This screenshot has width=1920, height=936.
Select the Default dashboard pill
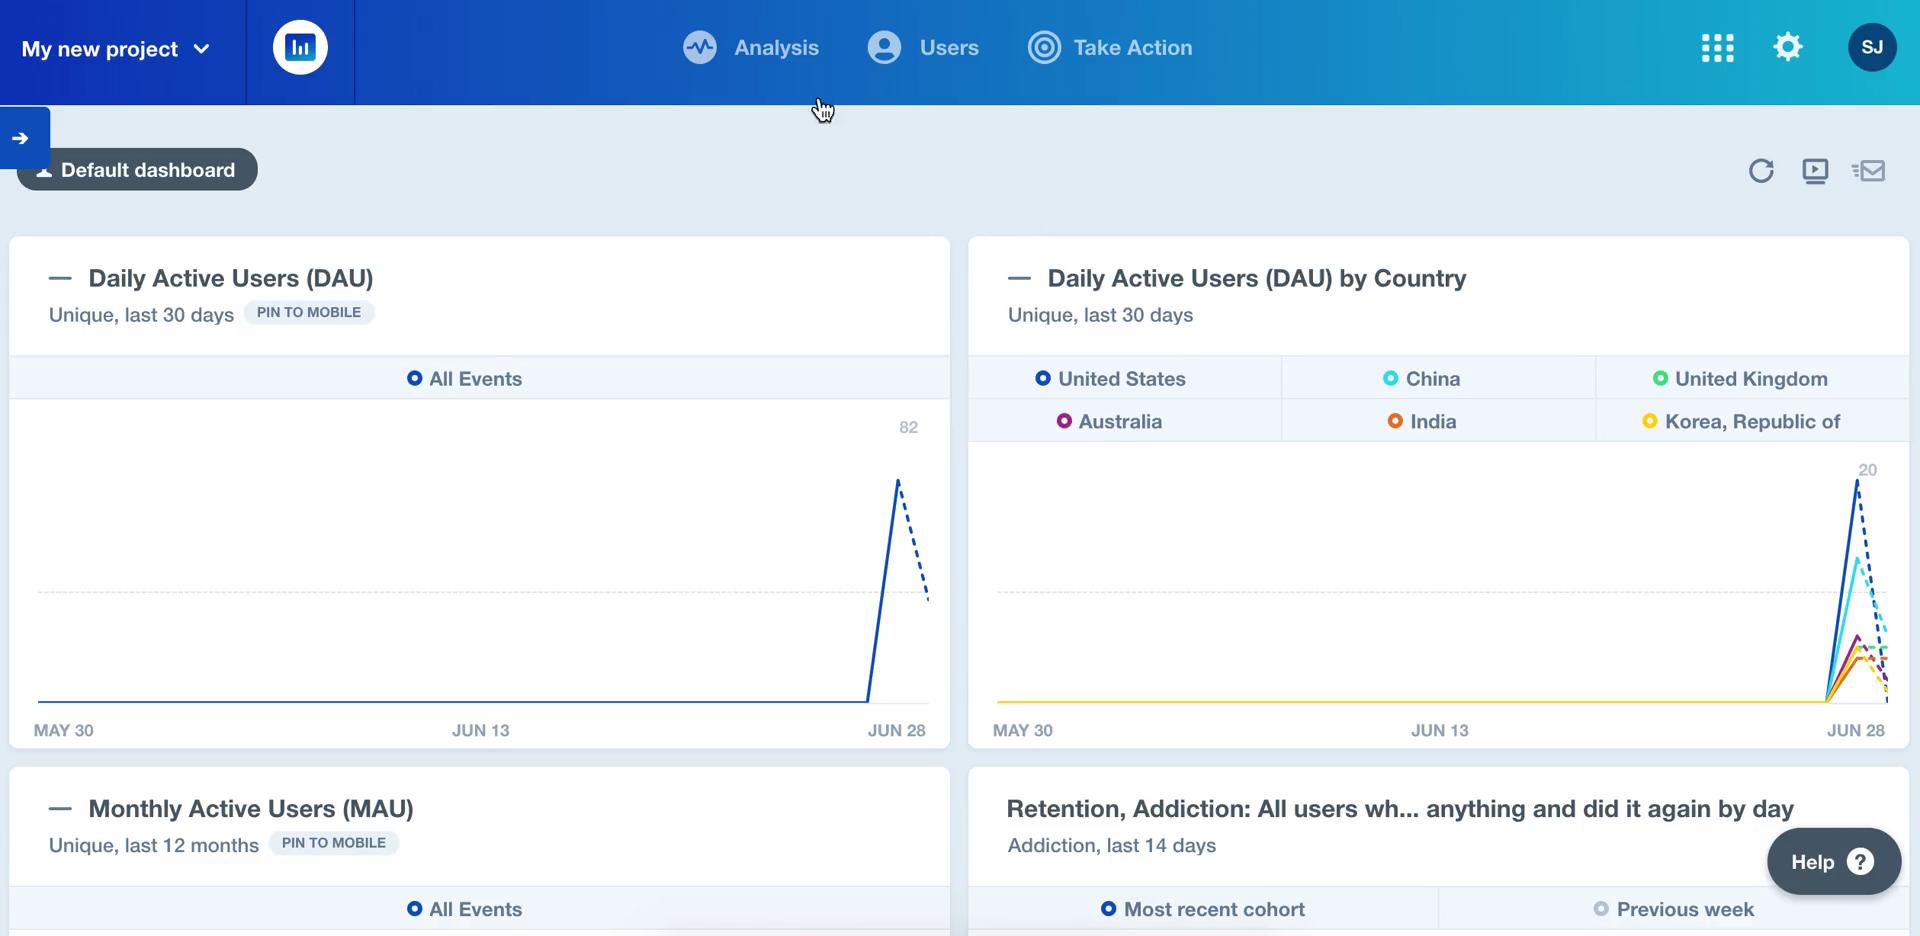[x=137, y=170]
